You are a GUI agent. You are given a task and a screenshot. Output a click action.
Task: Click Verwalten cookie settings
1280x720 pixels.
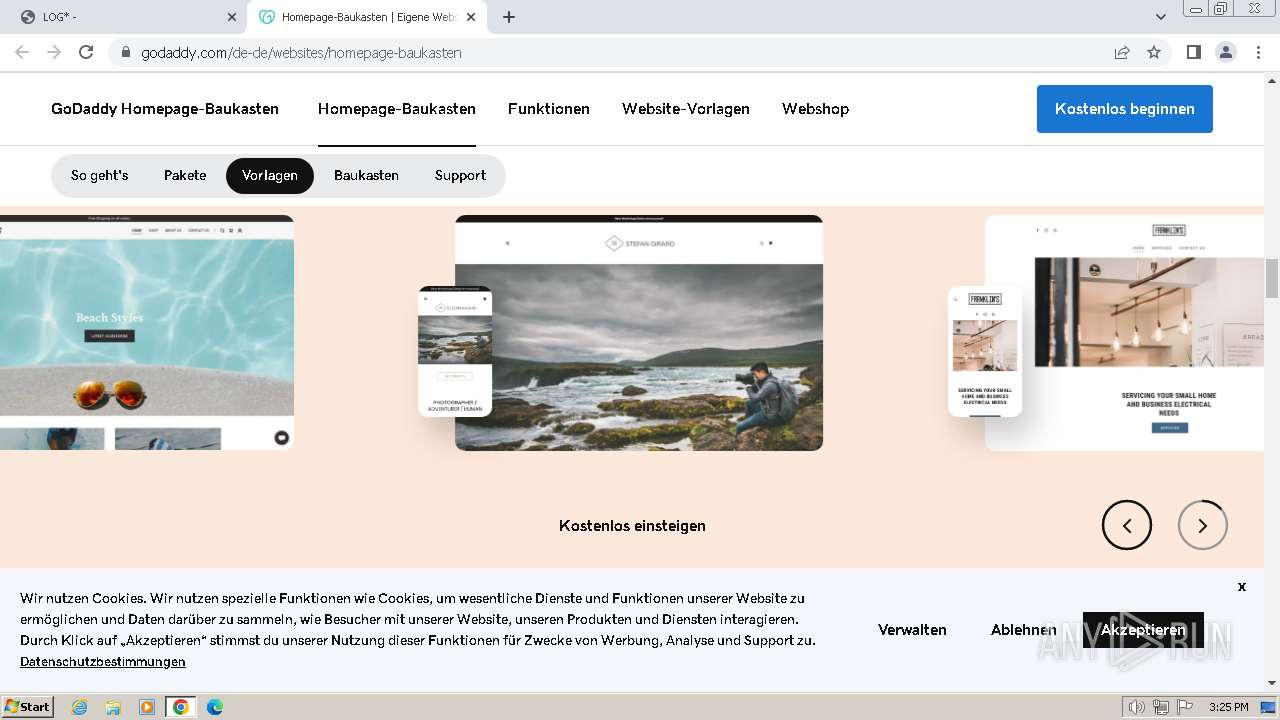point(912,630)
